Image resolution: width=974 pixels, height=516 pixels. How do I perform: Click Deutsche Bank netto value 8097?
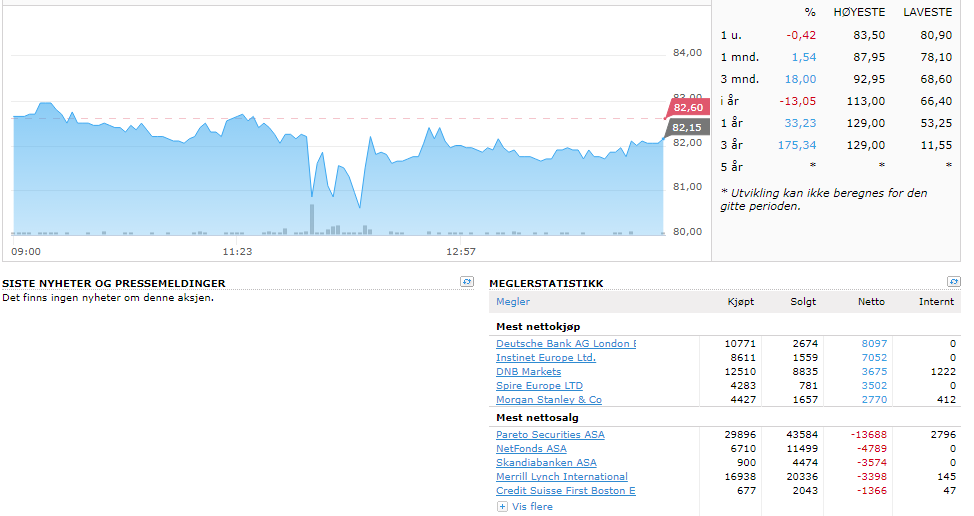click(873, 344)
